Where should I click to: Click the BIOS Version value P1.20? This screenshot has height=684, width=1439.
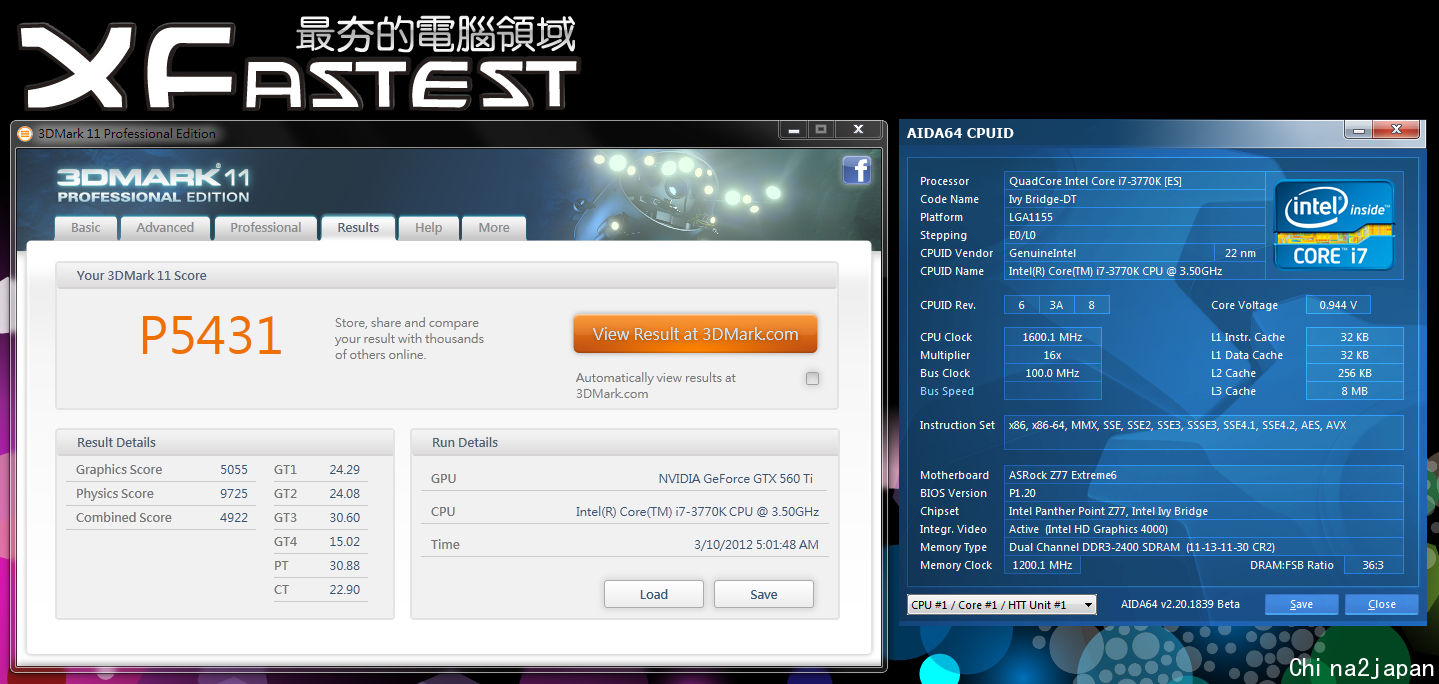pos(1204,493)
